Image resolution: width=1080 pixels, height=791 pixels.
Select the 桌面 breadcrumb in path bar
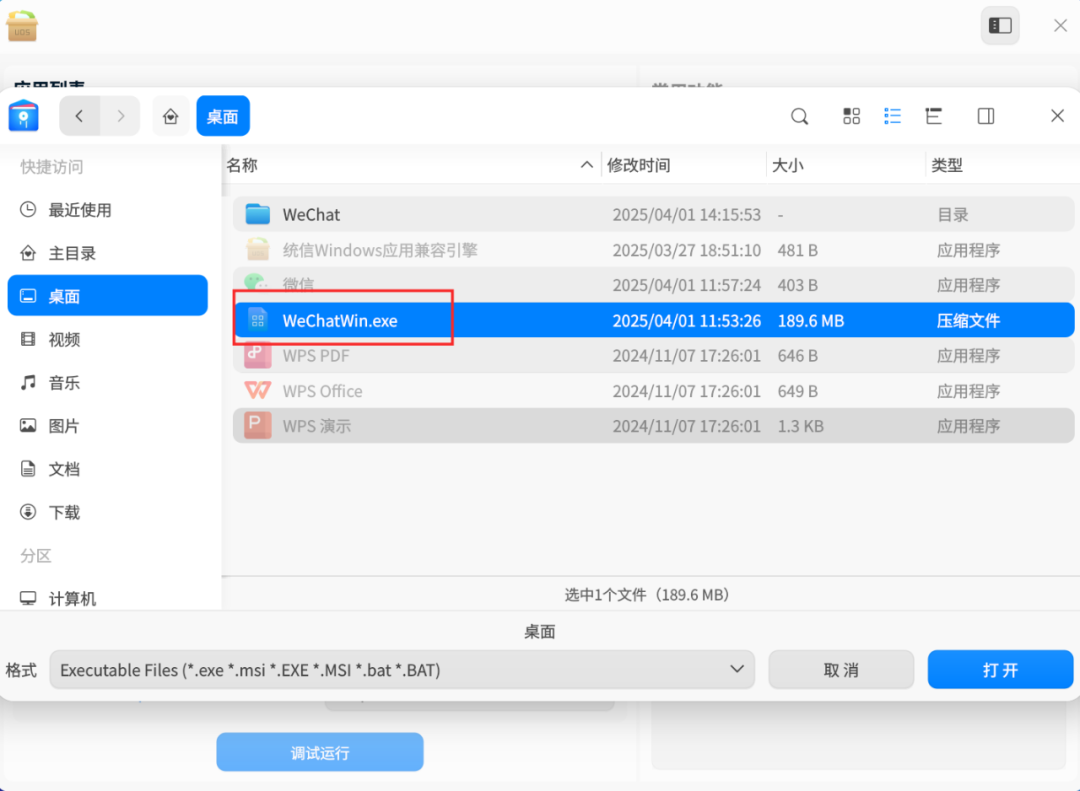pyautogui.click(x=222, y=116)
